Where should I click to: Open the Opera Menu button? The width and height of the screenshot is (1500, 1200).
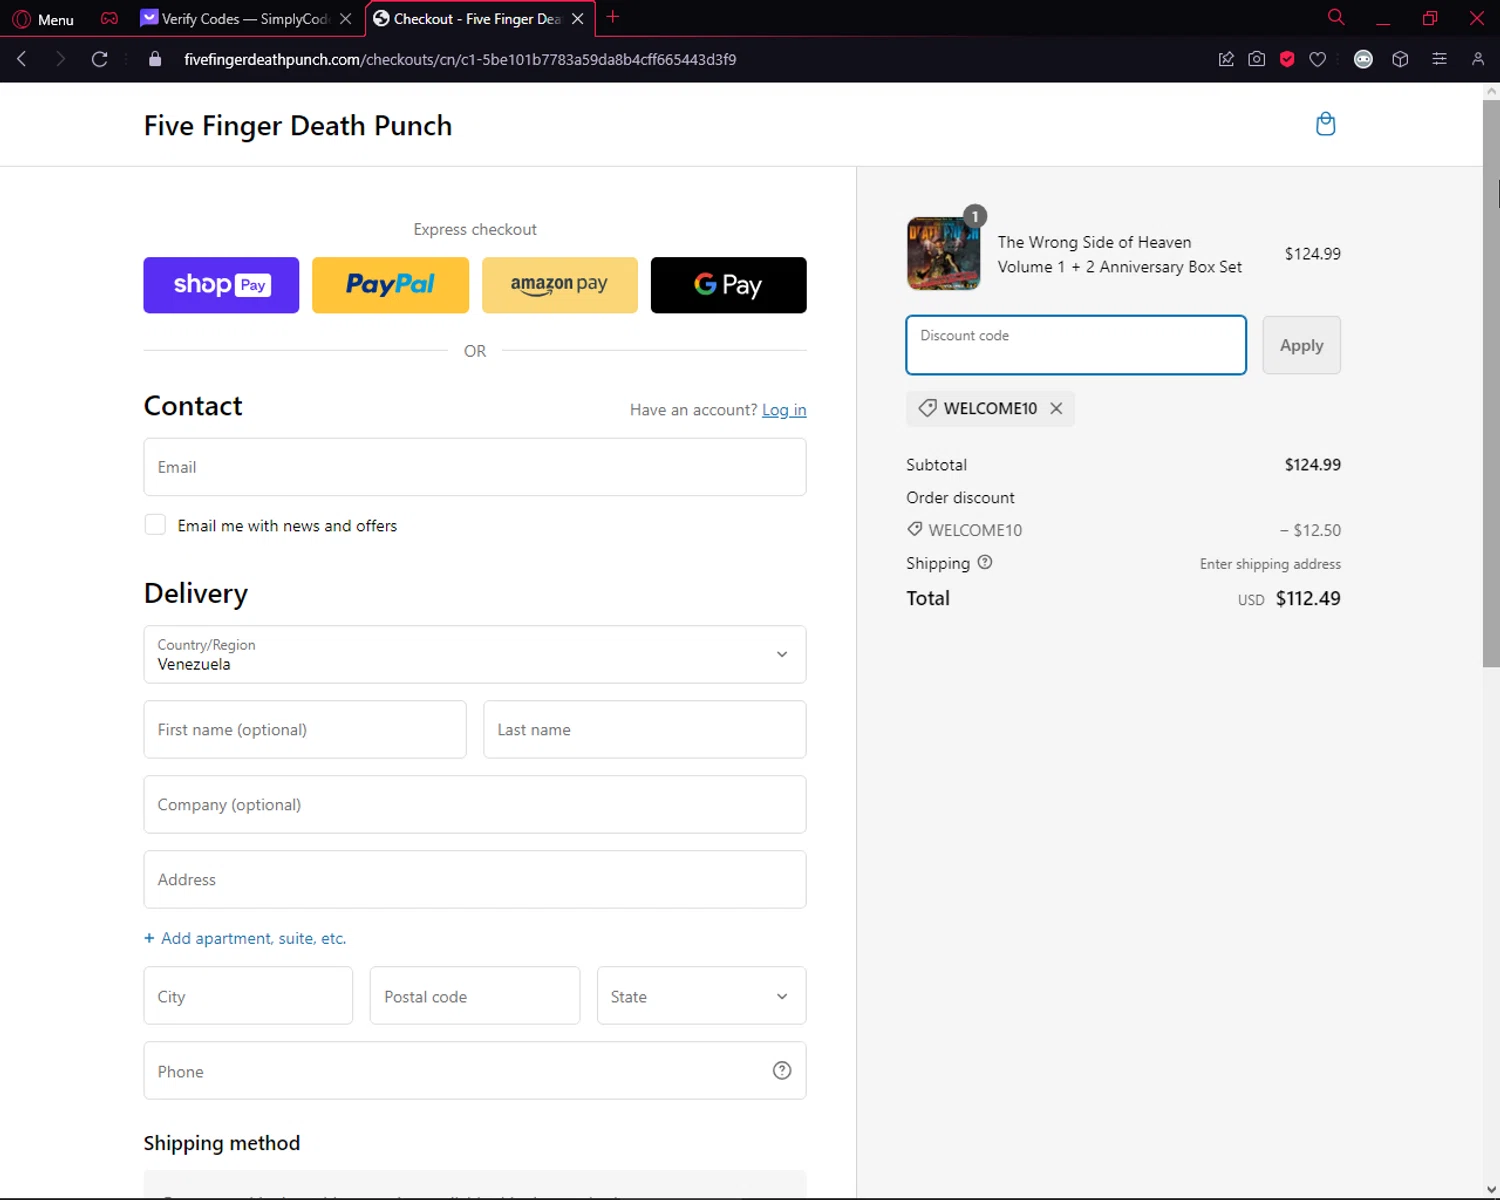coord(43,19)
